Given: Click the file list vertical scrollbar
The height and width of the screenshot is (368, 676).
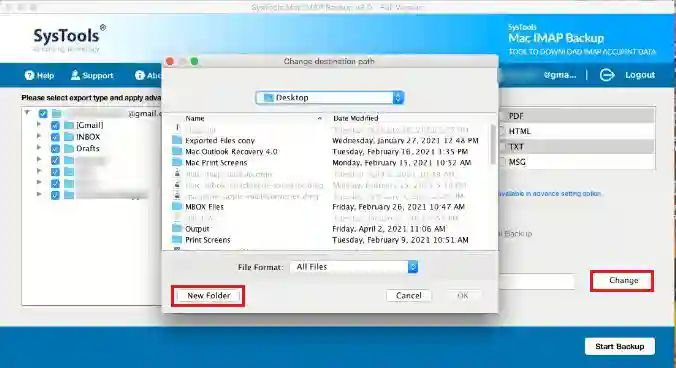Looking at the screenshot, I should point(493,144).
